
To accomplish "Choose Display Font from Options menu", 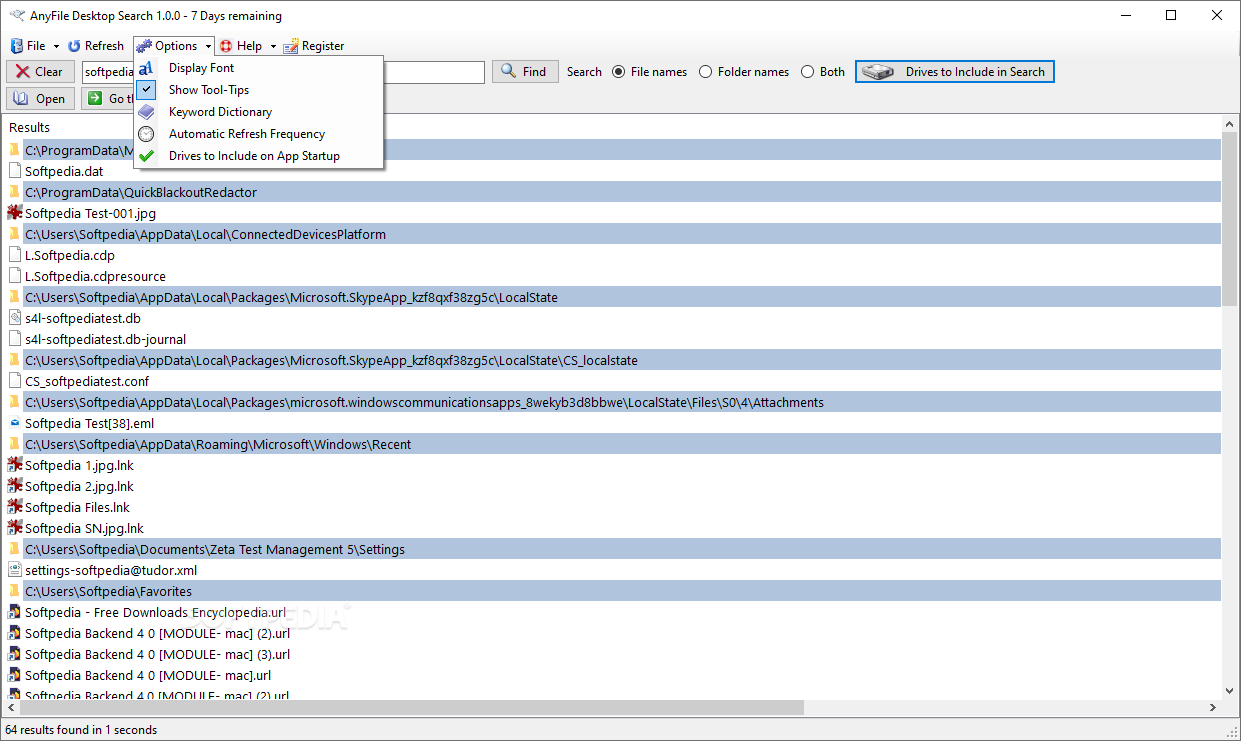I will point(258,68).
